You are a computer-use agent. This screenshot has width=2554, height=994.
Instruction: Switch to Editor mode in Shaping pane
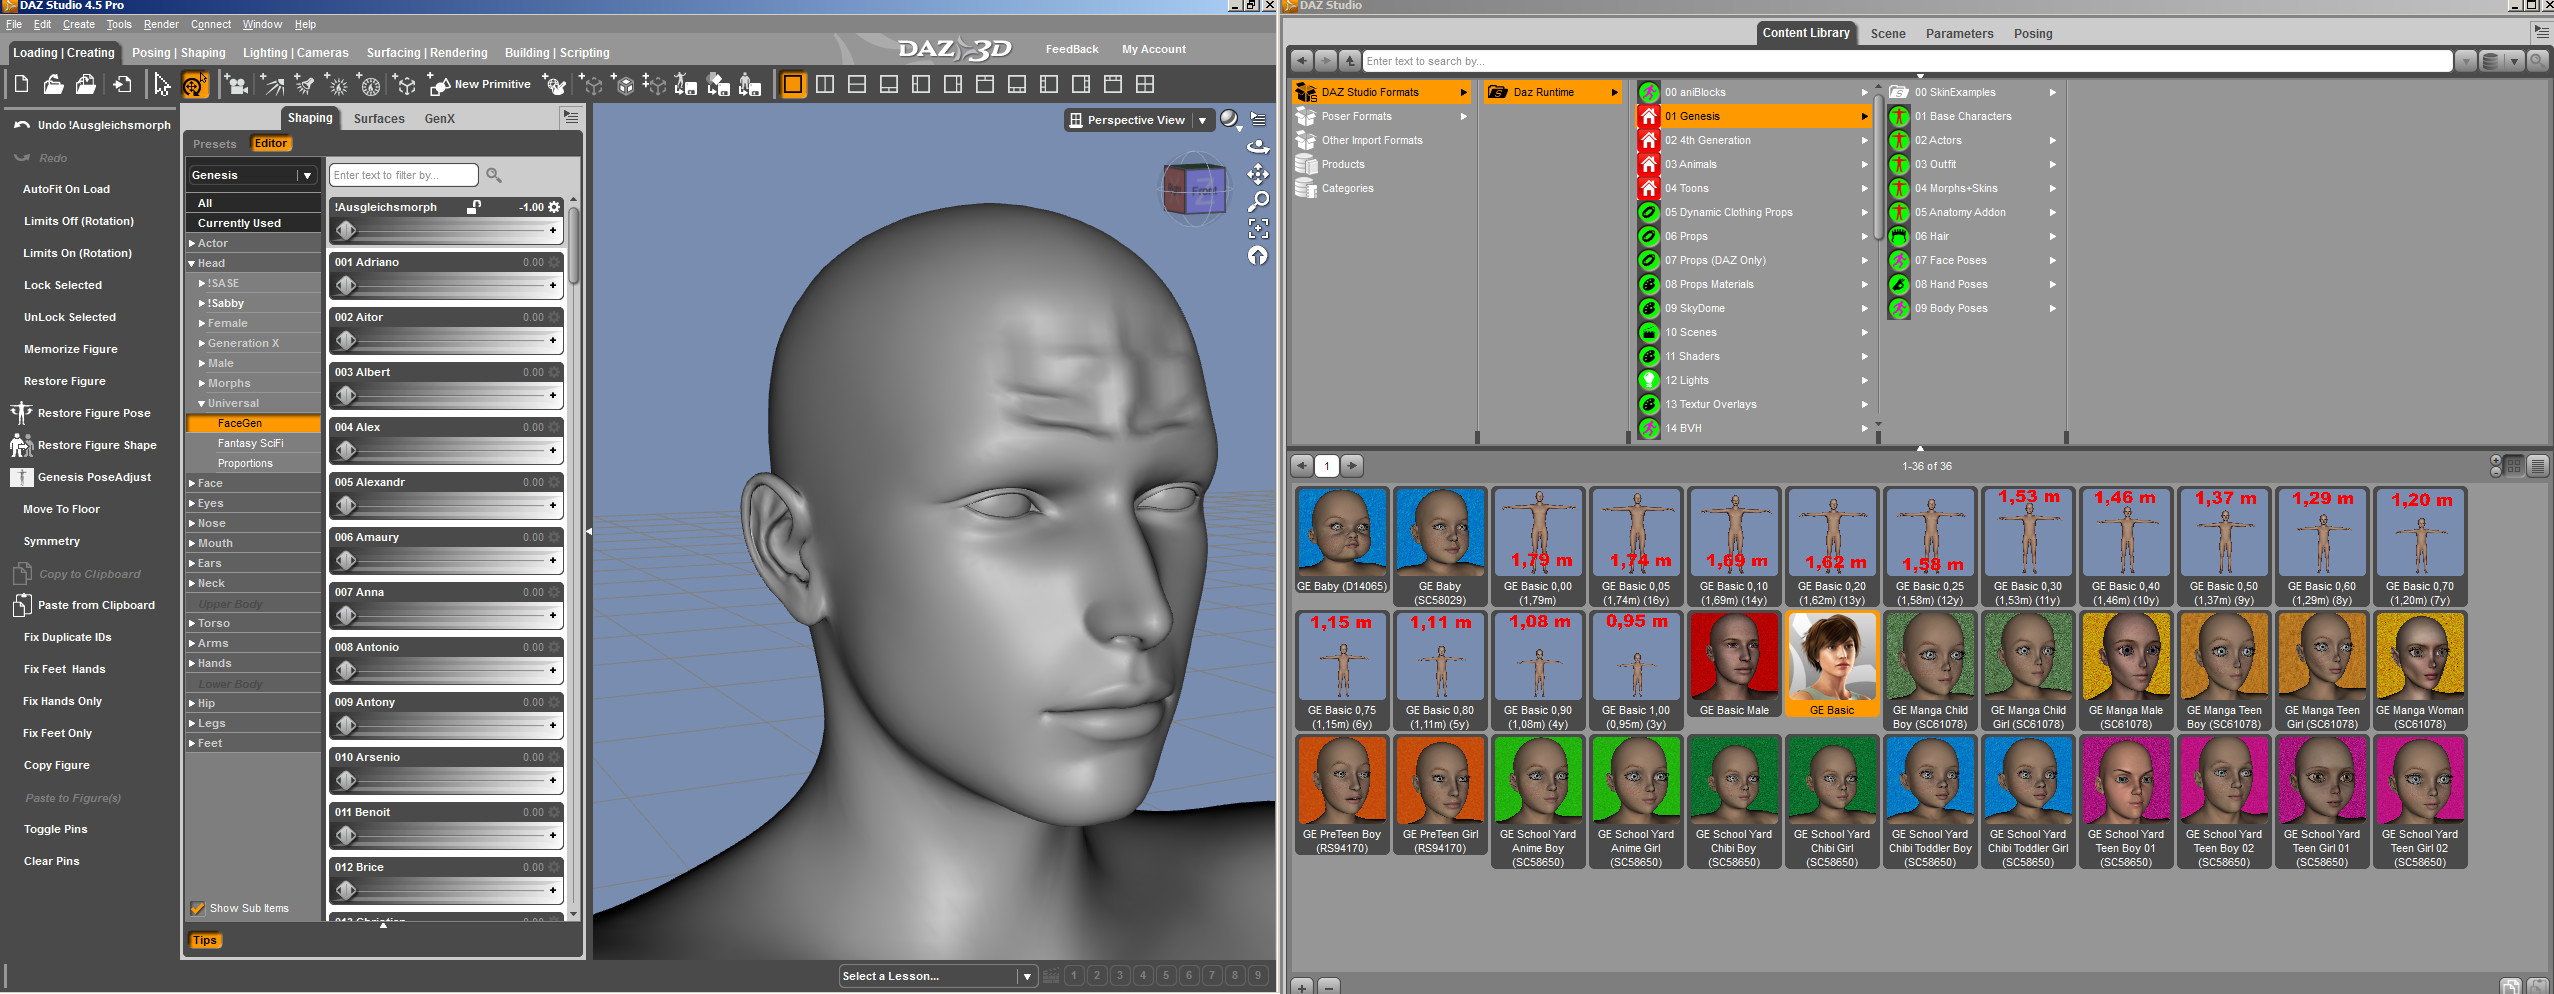[270, 144]
